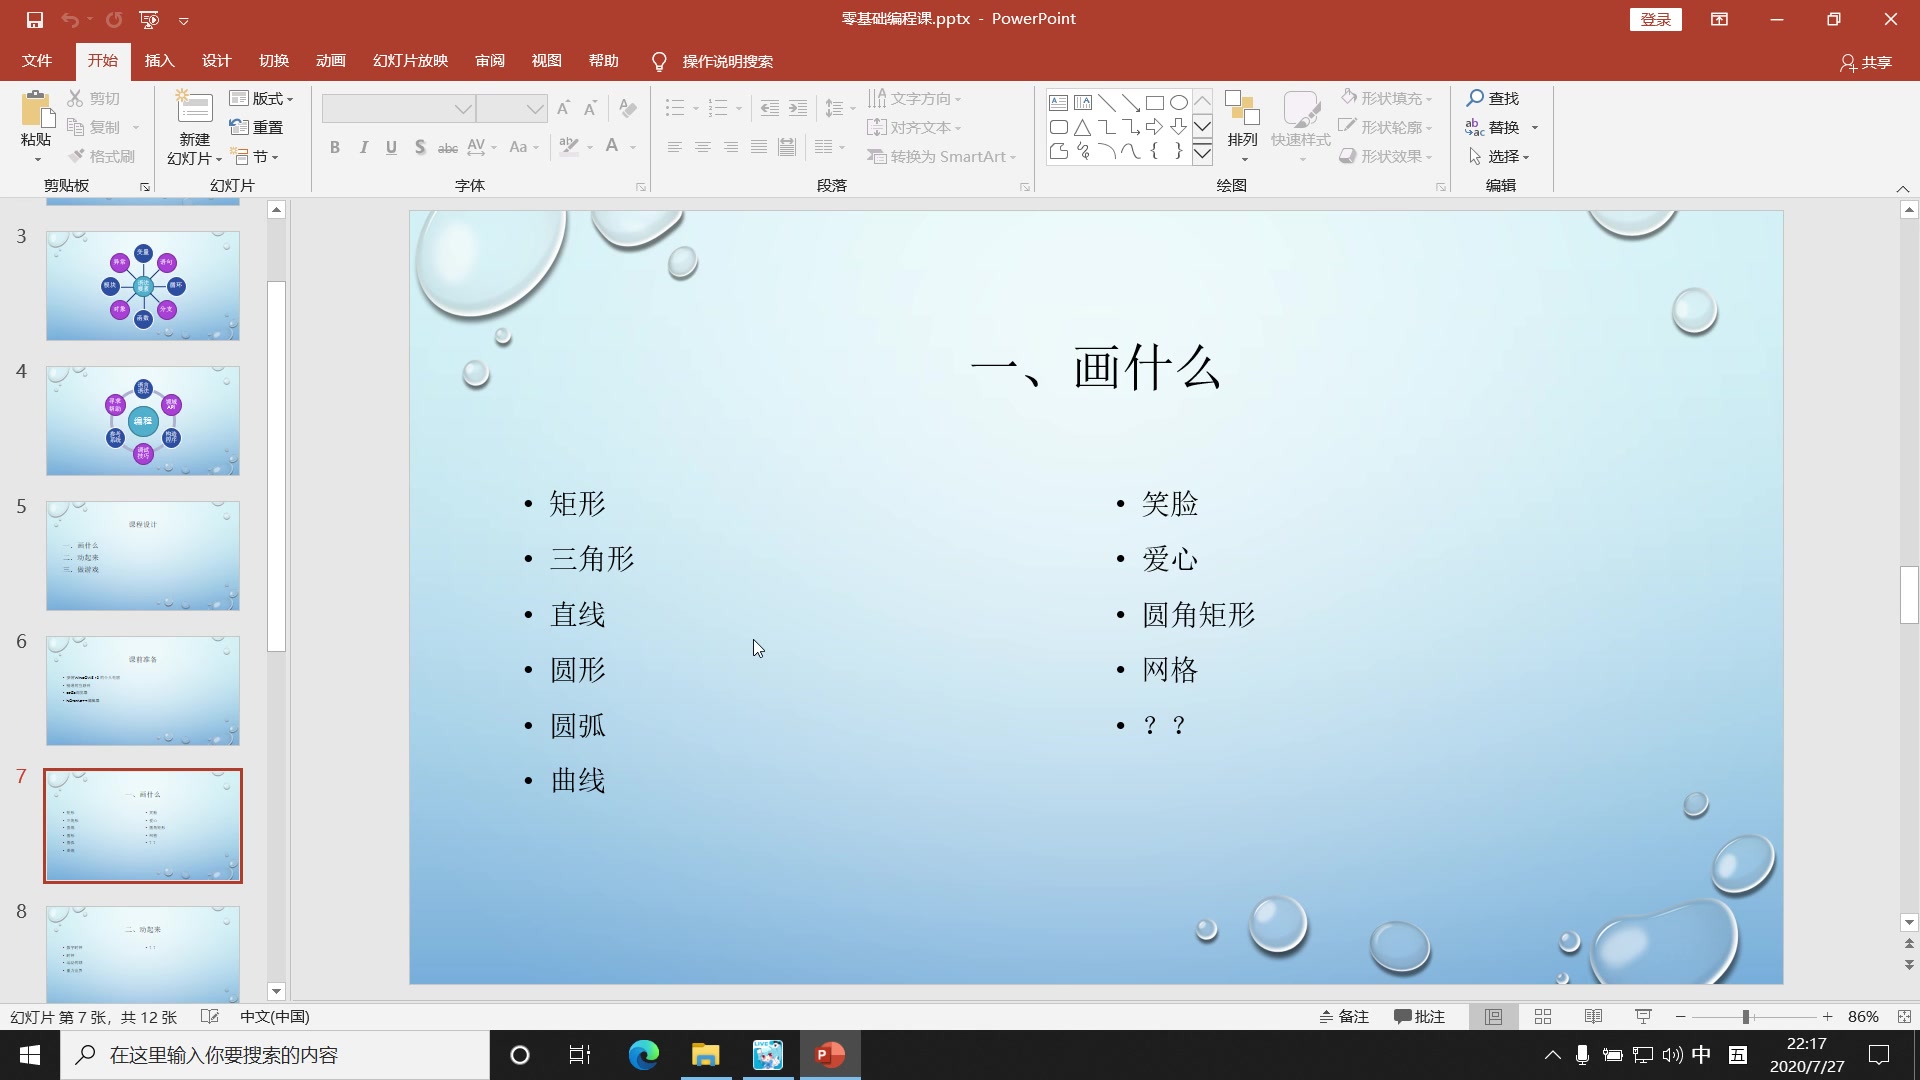Switch to Slide Sorter view
Screen dimensions: 1920x1080
point(1543,1016)
